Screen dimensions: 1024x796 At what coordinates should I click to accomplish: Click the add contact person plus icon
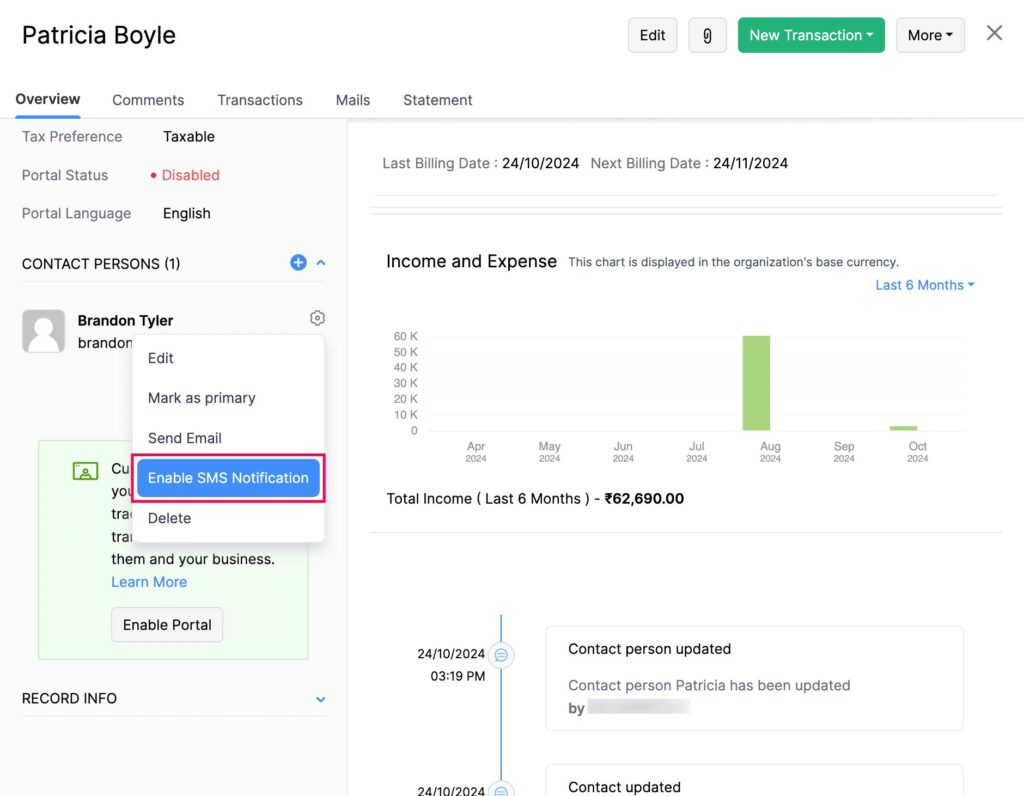click(x=298, y=263)
